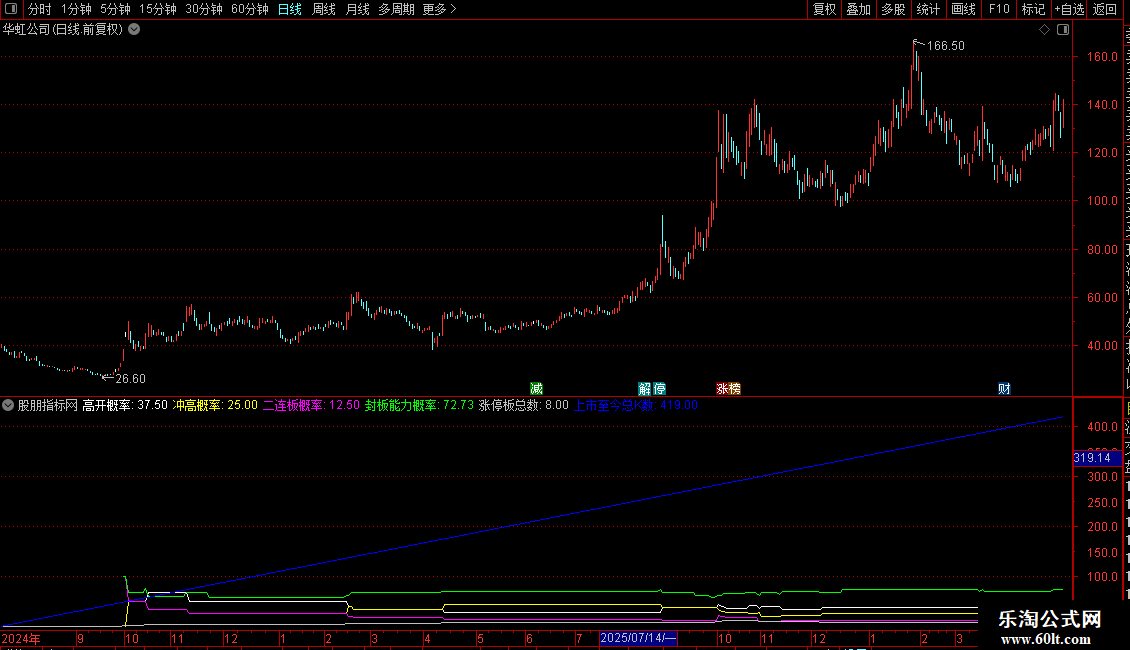Click the 统计 statistics button

coord(928,9)
